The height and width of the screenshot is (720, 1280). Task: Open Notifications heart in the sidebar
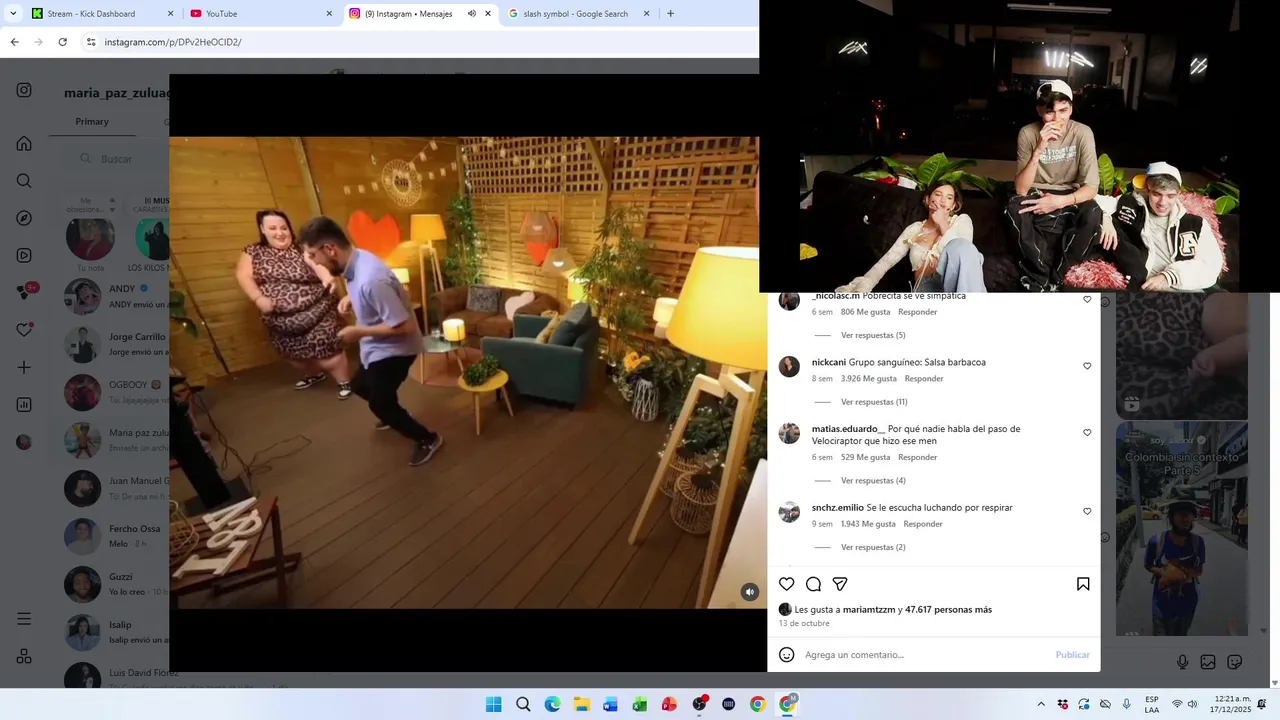click(25, 330)
